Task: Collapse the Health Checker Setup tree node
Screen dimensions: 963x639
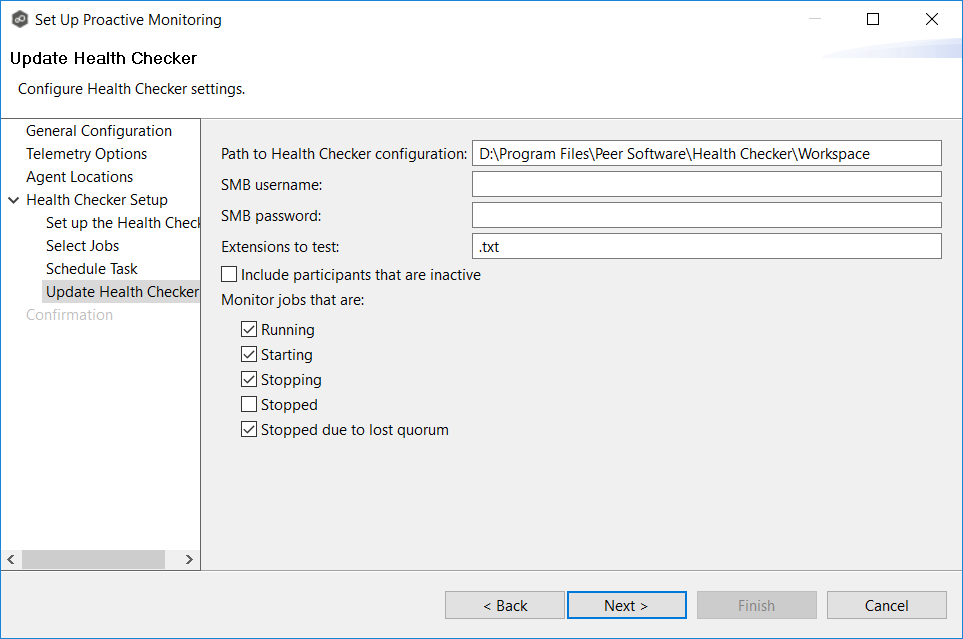Action: click(x=14, y=200)
